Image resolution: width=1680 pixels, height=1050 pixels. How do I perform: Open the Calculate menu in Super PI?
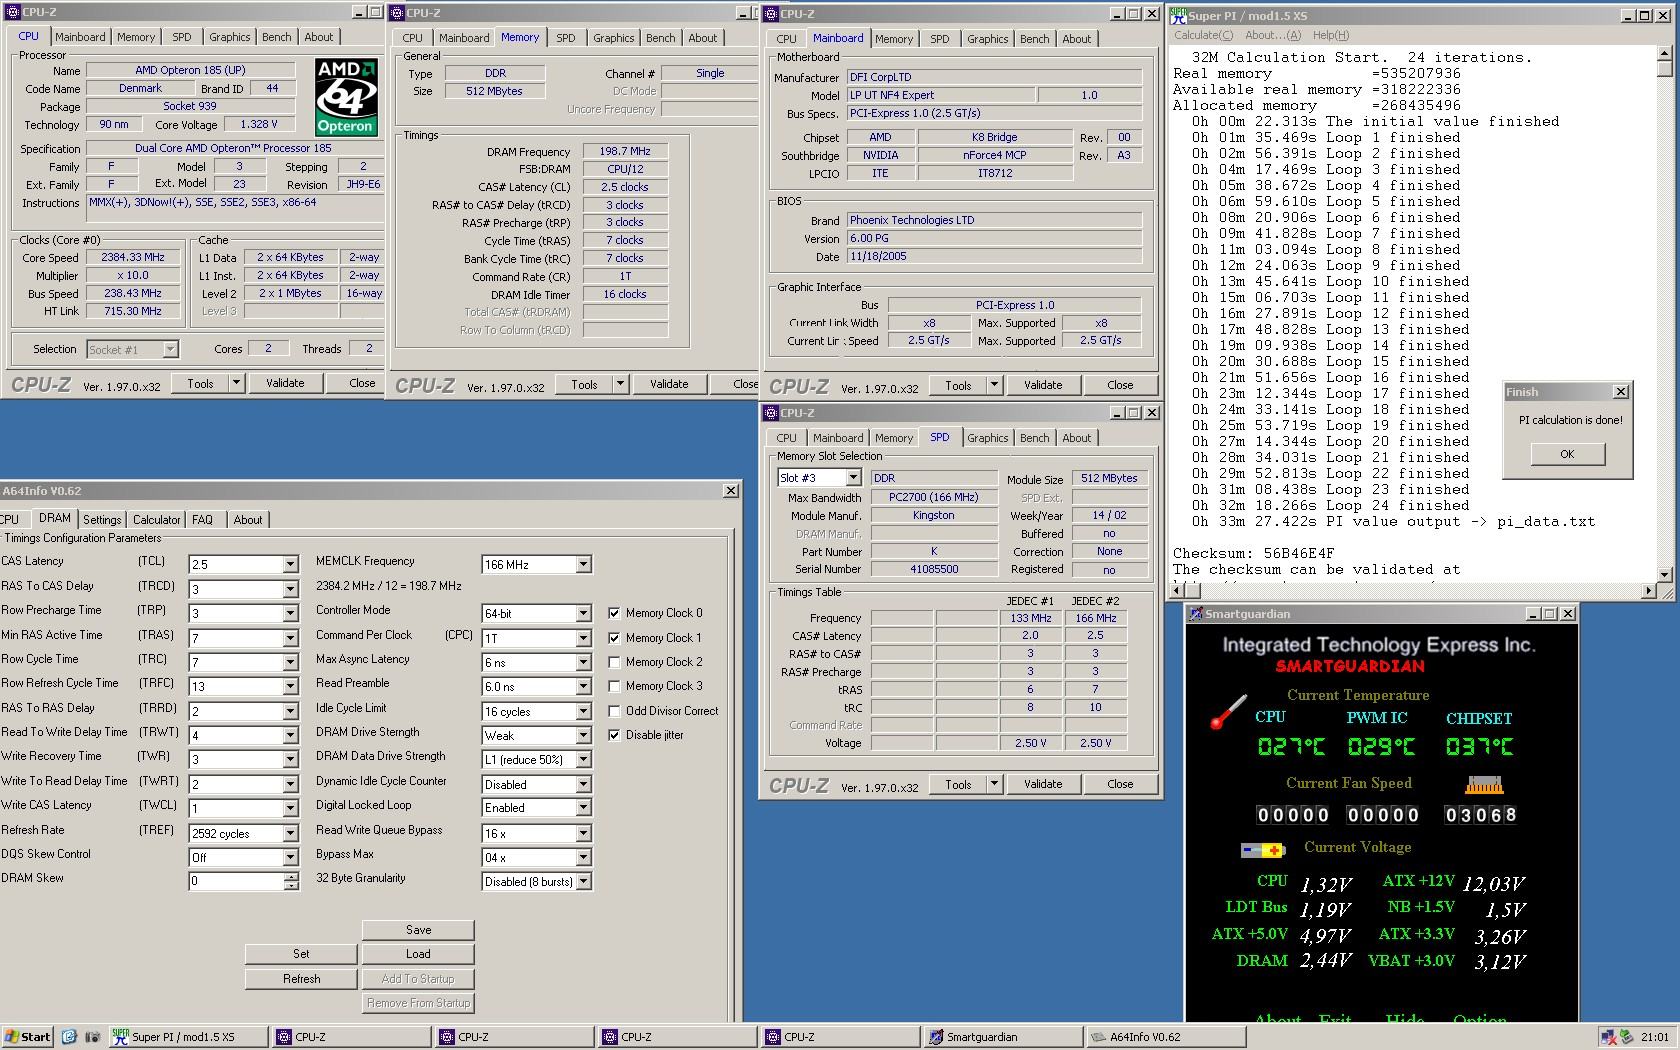tap(1203, 35)
